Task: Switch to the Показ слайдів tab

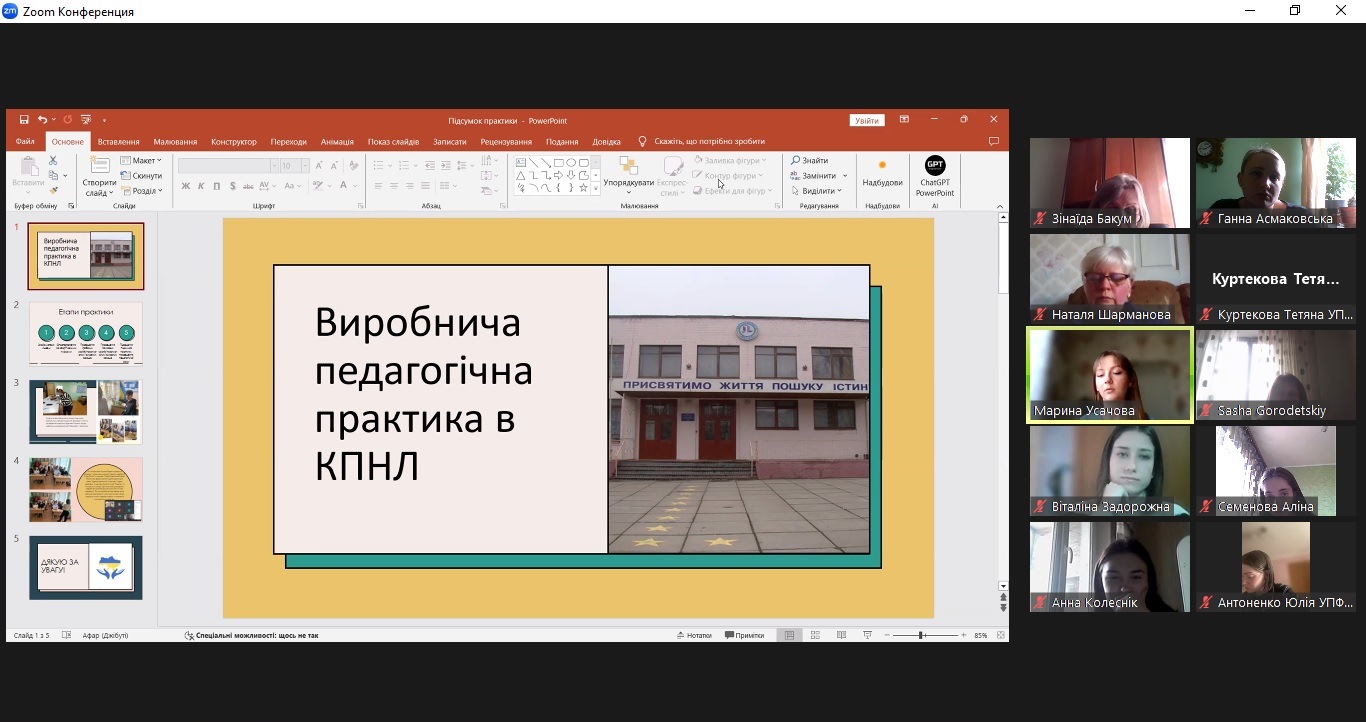Action: pyautogui.click(x=393, y=142)
